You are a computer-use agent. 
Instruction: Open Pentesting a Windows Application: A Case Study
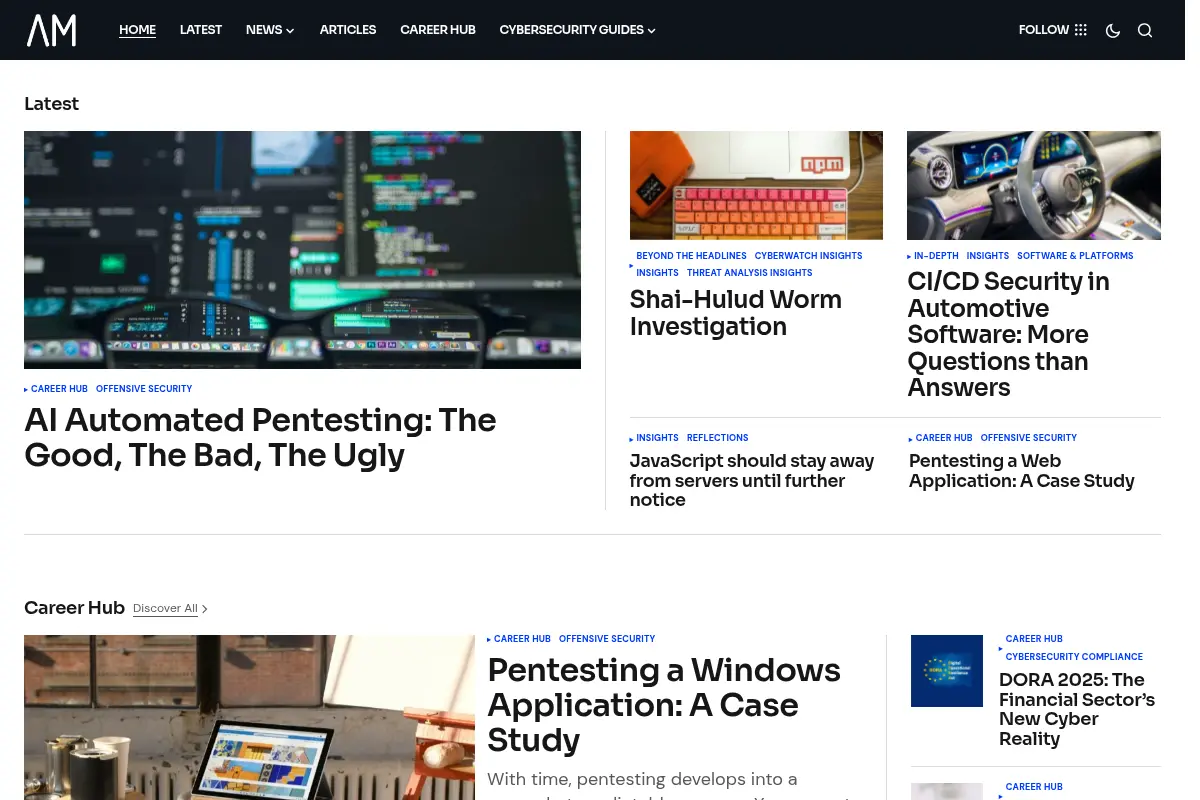point(664,705)
